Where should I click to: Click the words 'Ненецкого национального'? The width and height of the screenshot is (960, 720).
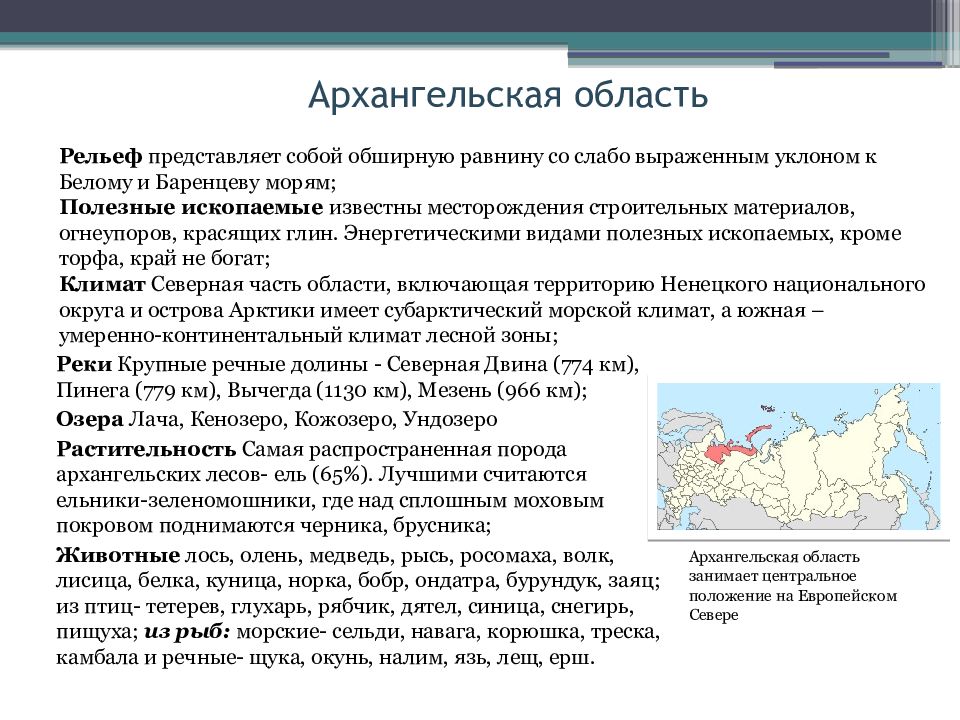point(793,285)
